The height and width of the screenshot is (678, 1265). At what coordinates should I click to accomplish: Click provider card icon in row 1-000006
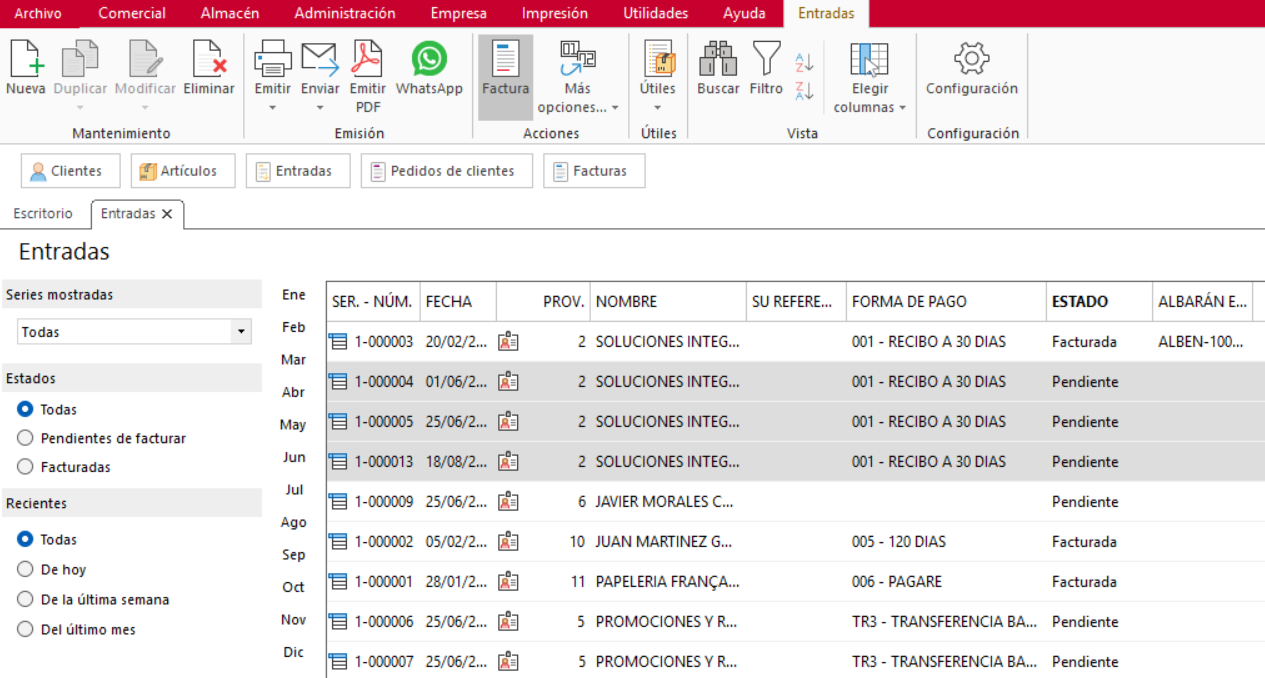[x=508, y=622]
